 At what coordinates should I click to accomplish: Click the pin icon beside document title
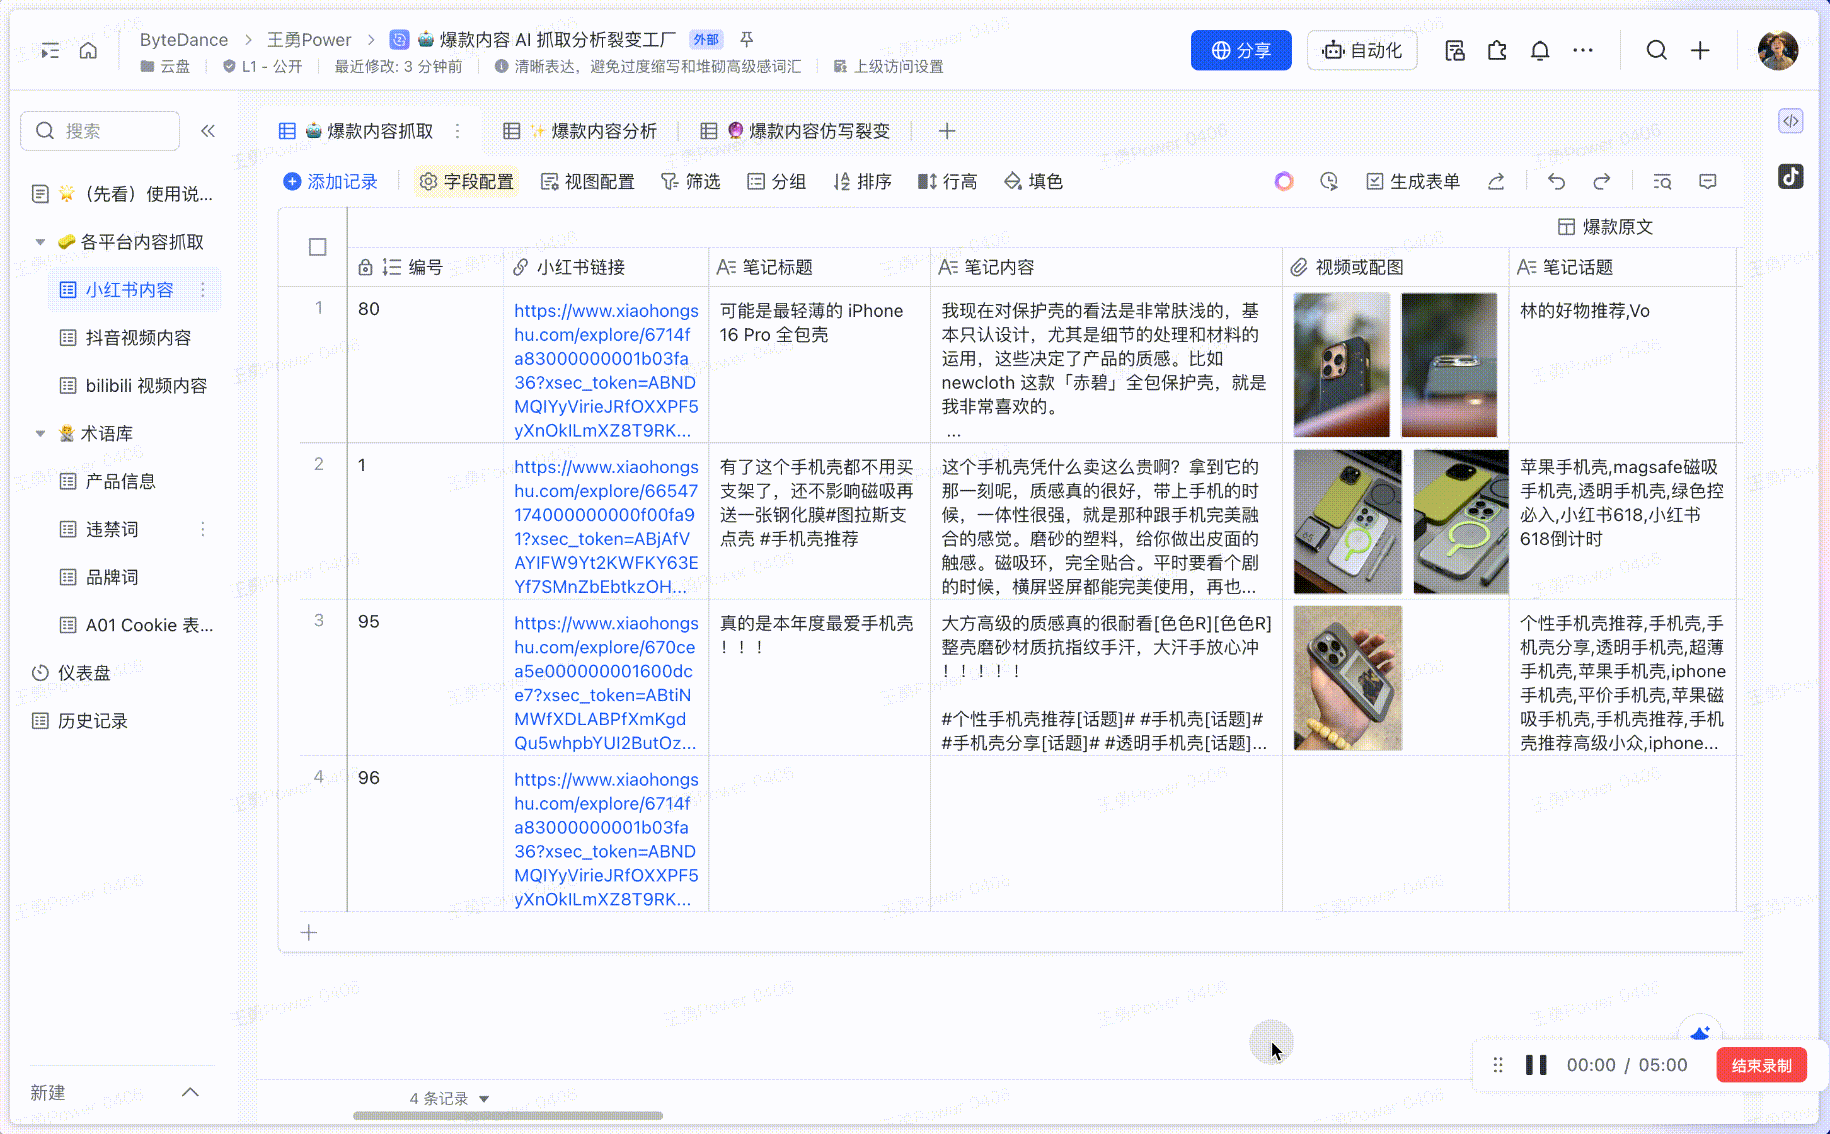(746, 40)
